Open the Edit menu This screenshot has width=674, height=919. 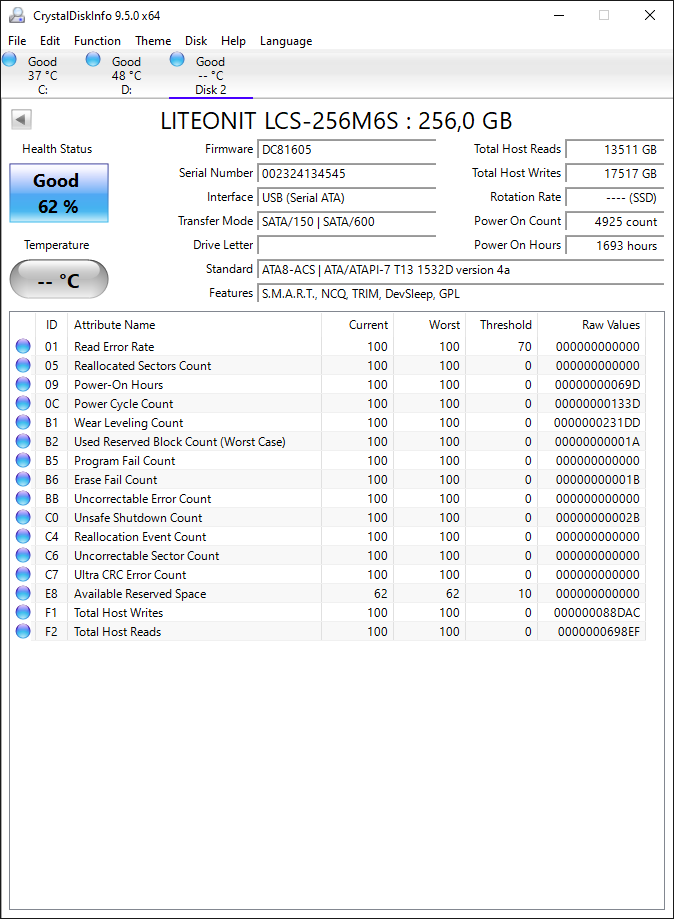pyautogui.click(x=50, y=40)
